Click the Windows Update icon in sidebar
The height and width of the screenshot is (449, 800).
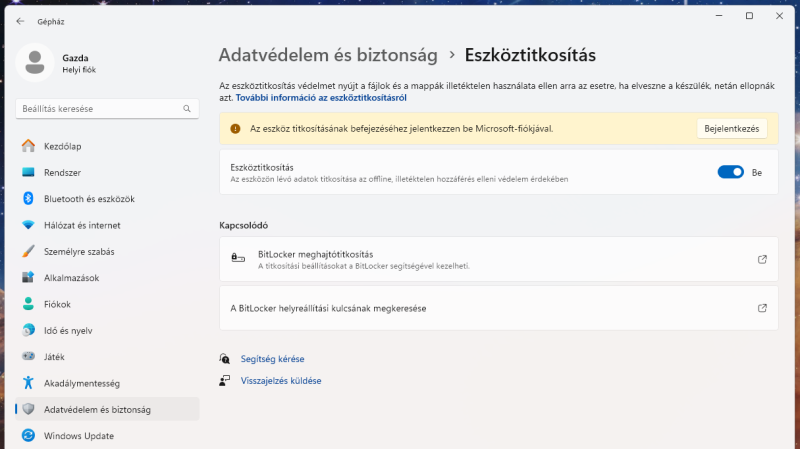coord(29,435)
